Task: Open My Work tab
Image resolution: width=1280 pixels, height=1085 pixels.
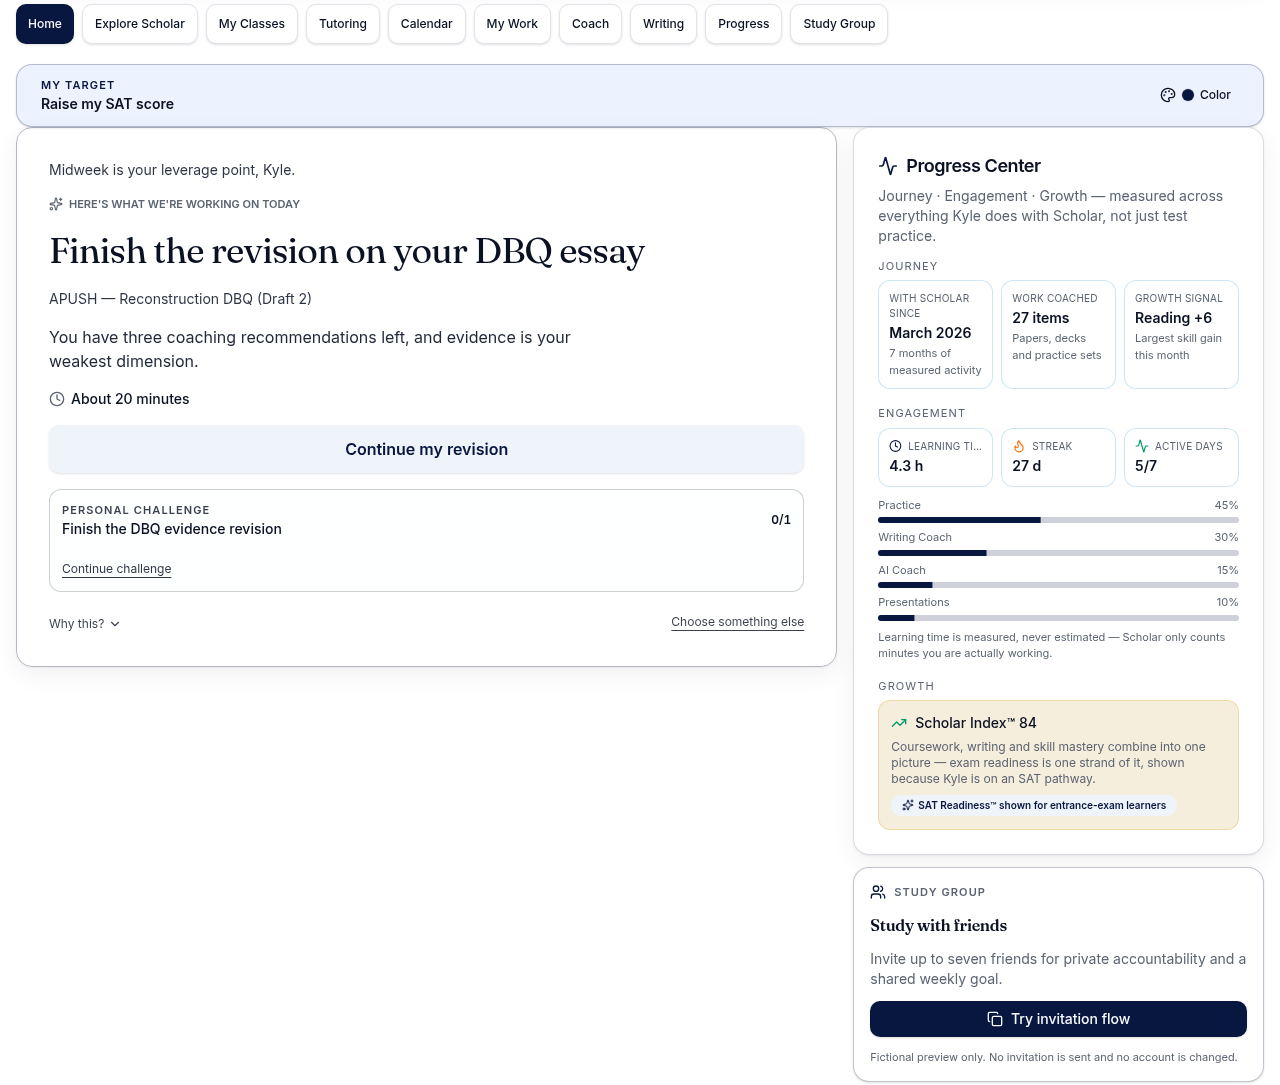Action: click(x=512, y=24)
